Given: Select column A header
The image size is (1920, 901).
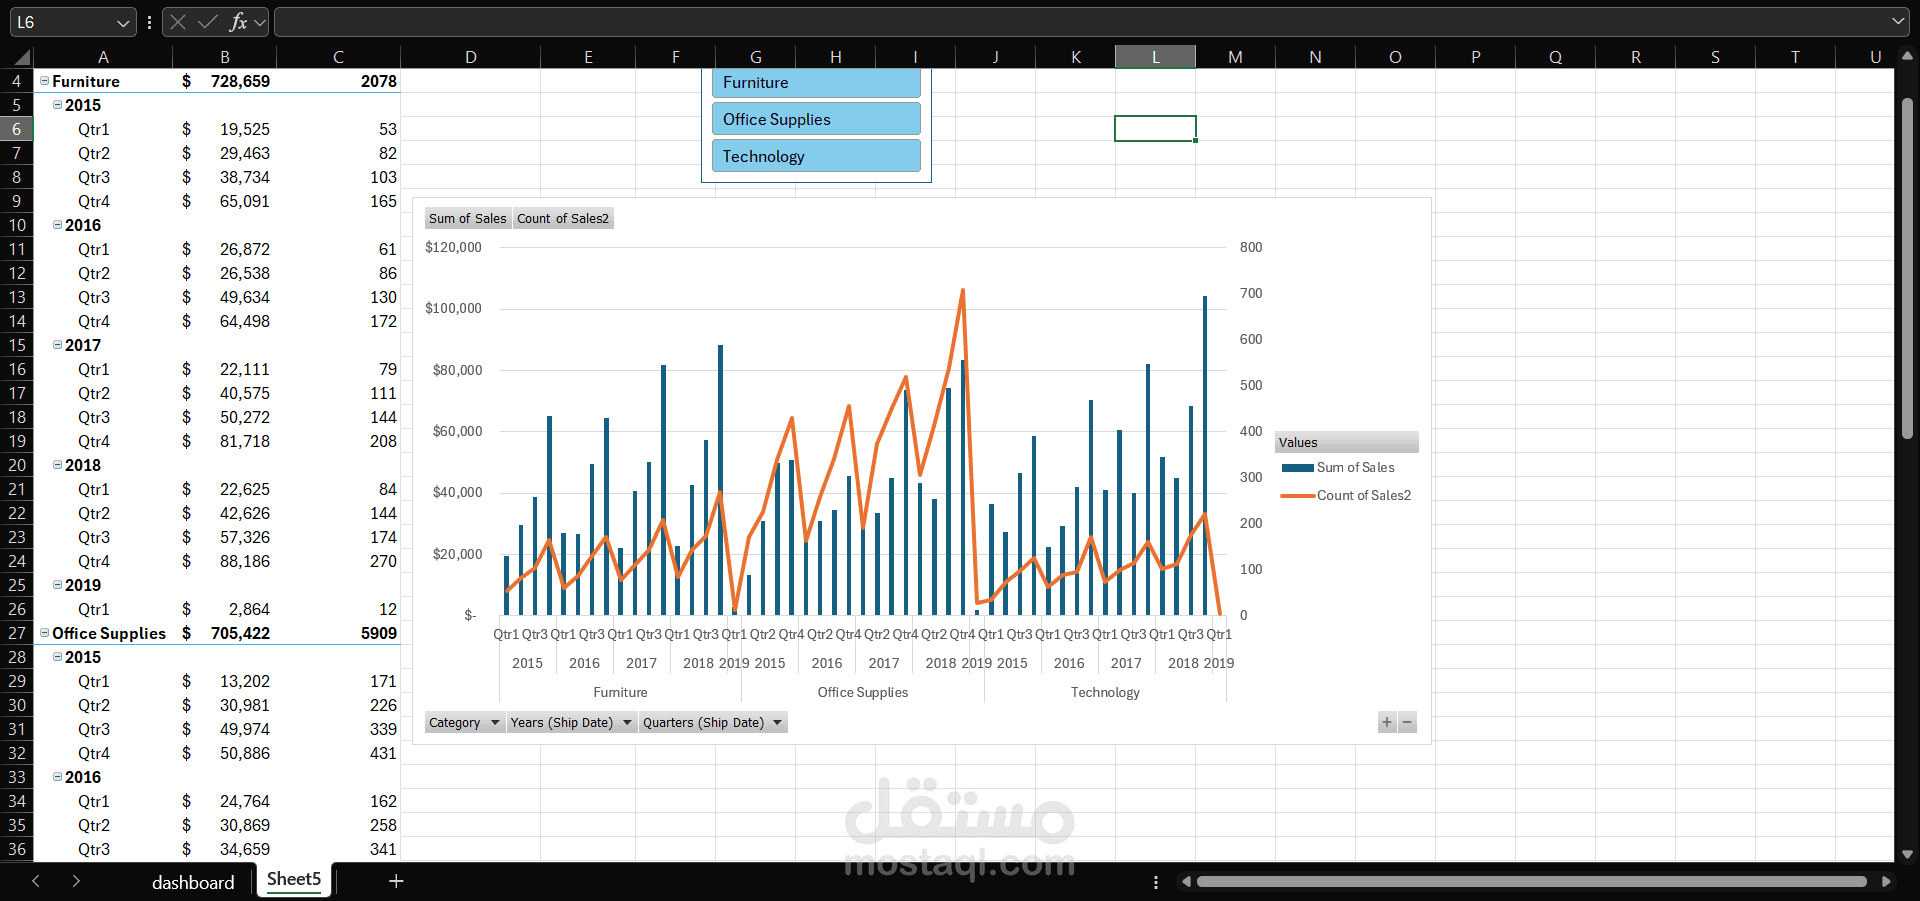Looking at the screenshot, I should [x=103, y=57].
